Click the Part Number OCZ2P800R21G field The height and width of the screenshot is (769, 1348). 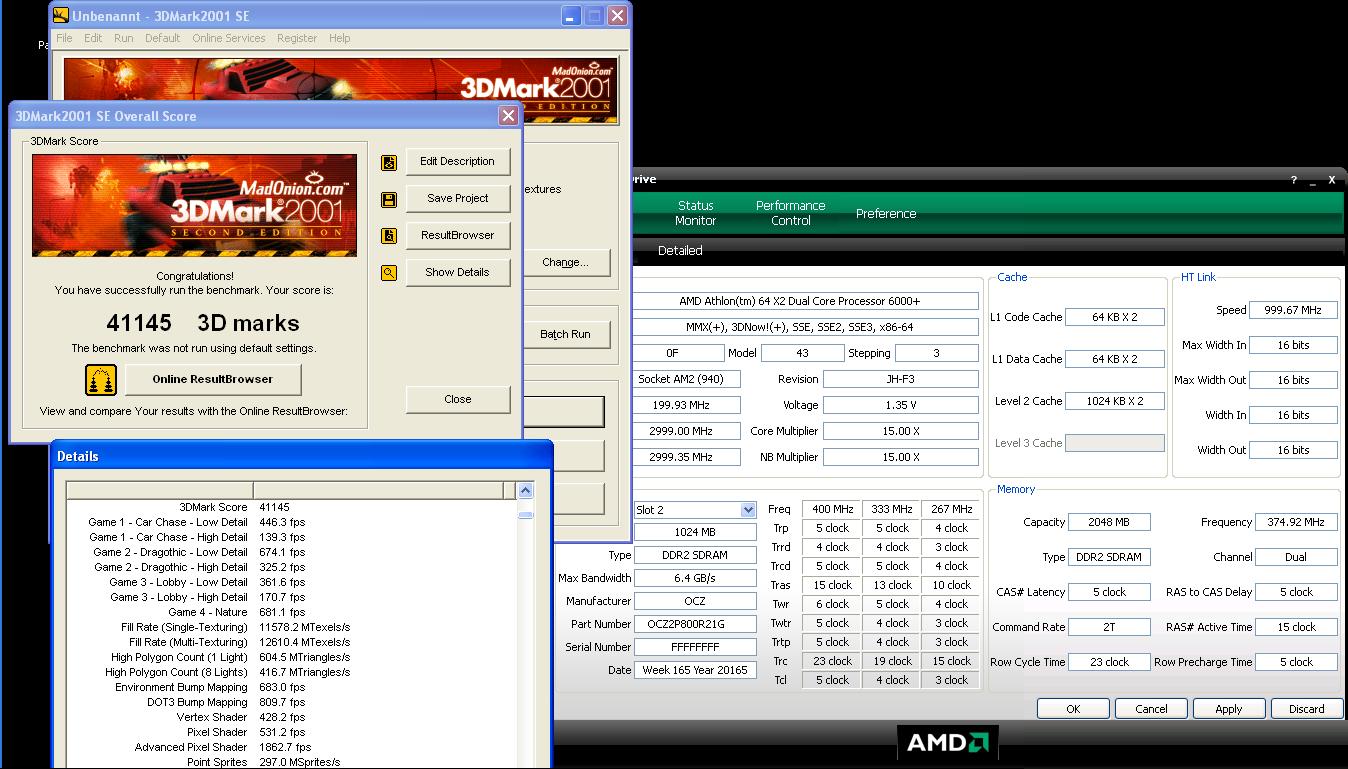(x=695, y=624)
